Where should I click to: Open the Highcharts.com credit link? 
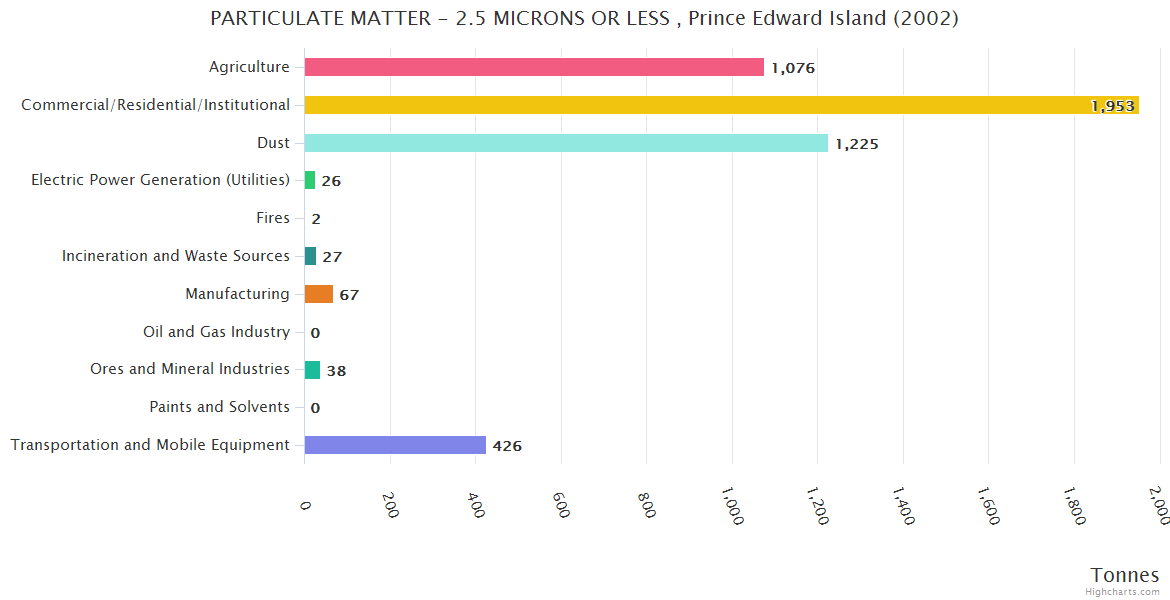[x=1124, y=592]
